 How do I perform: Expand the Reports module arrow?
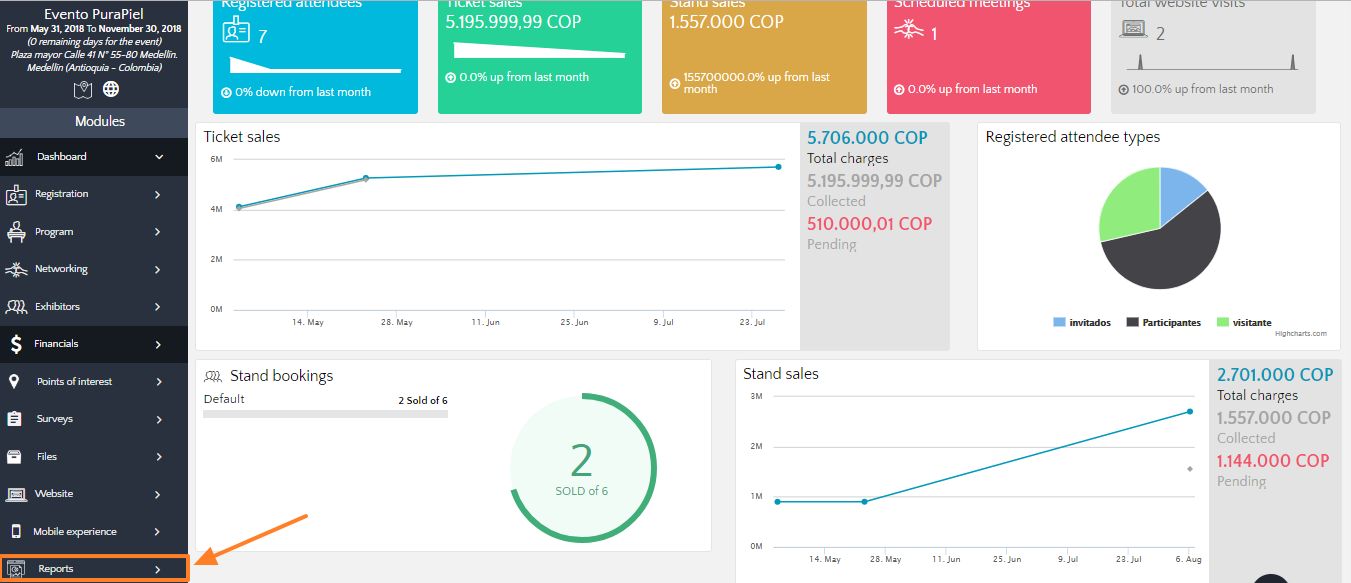pos(158,570)
